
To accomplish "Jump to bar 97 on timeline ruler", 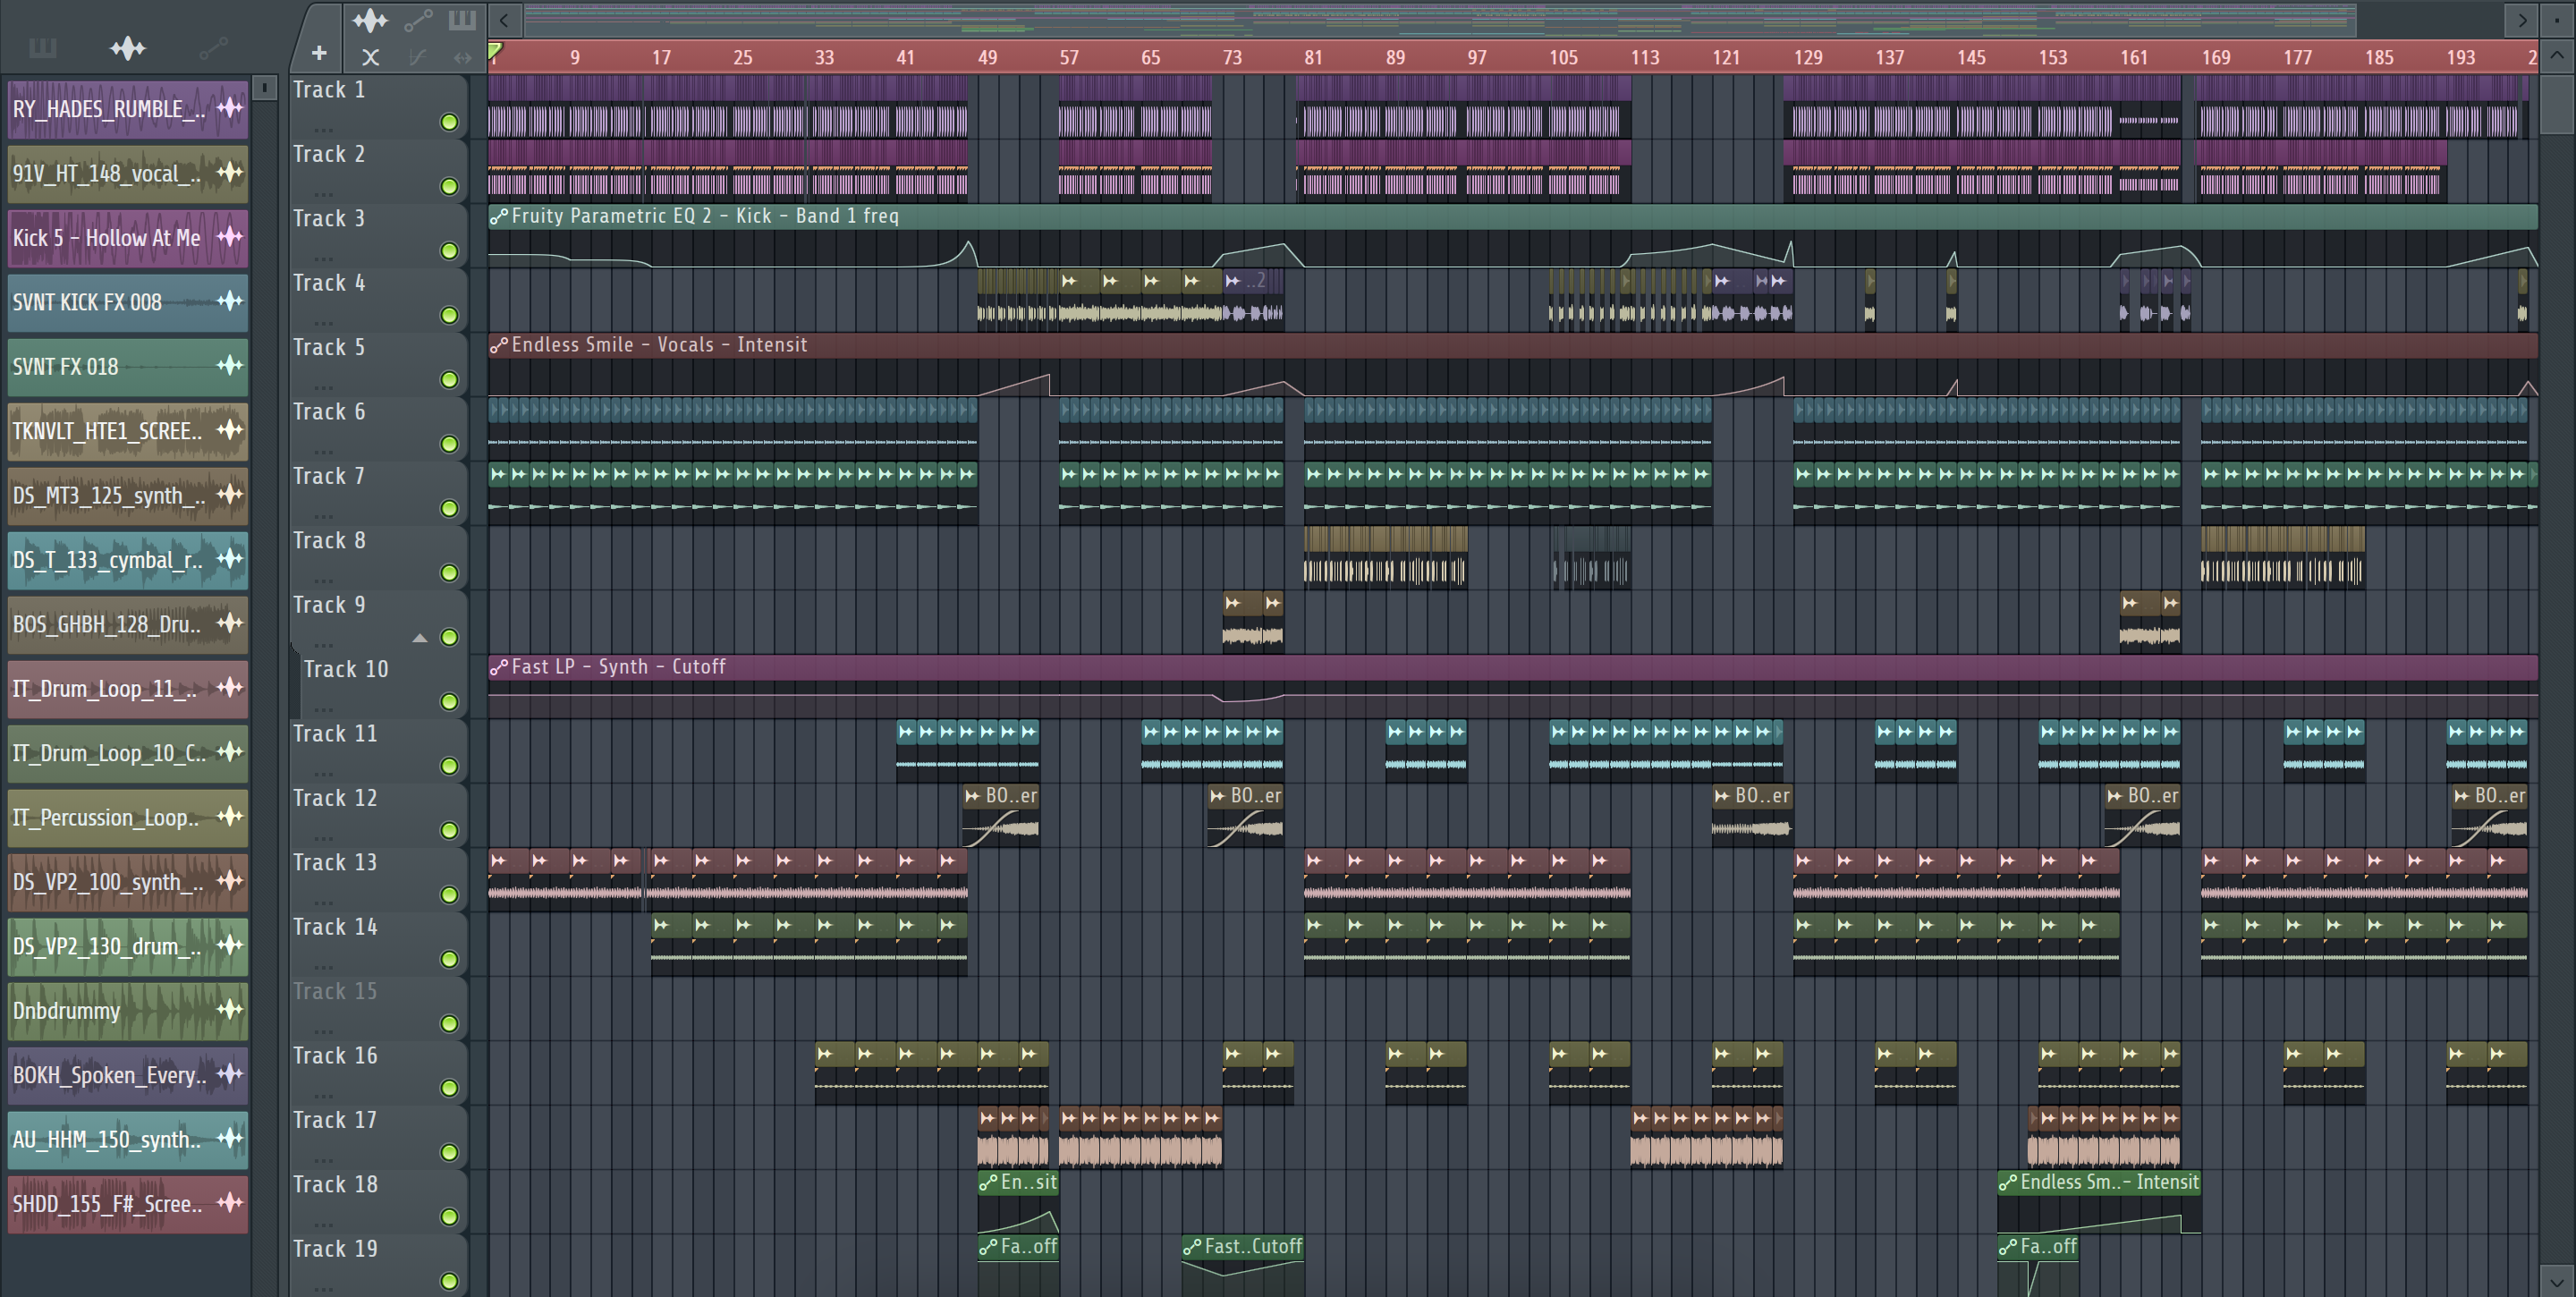I will pyautogui.click(x=1477, y=57).
